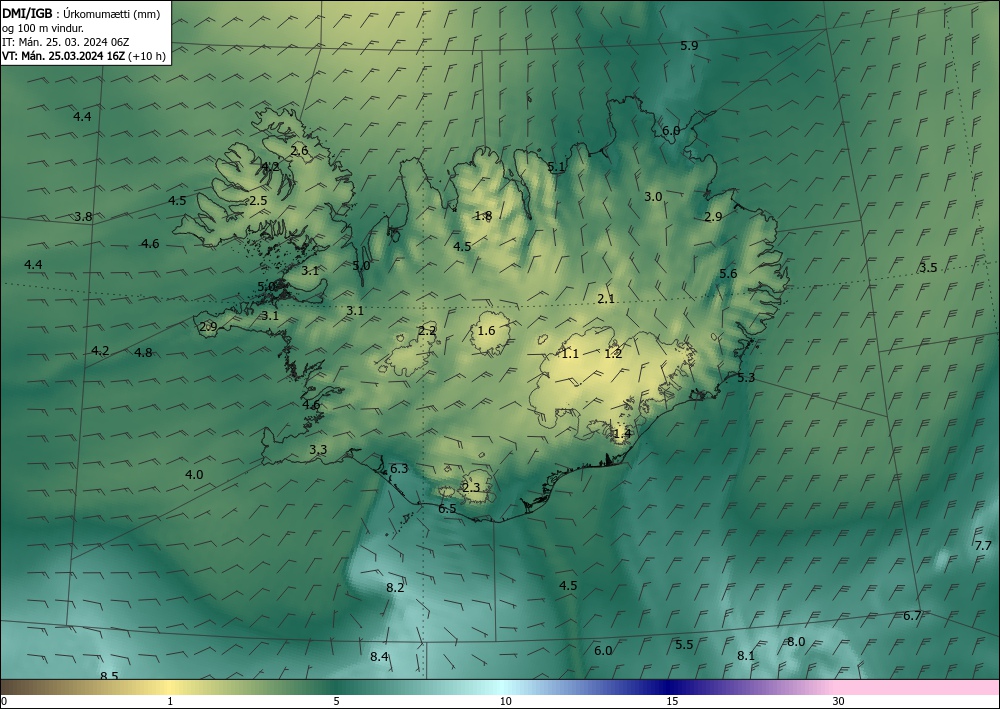The image size is (1000, 709).
Task: Click the 8.0 value label on the map
Action: click(x=796, y=642)
